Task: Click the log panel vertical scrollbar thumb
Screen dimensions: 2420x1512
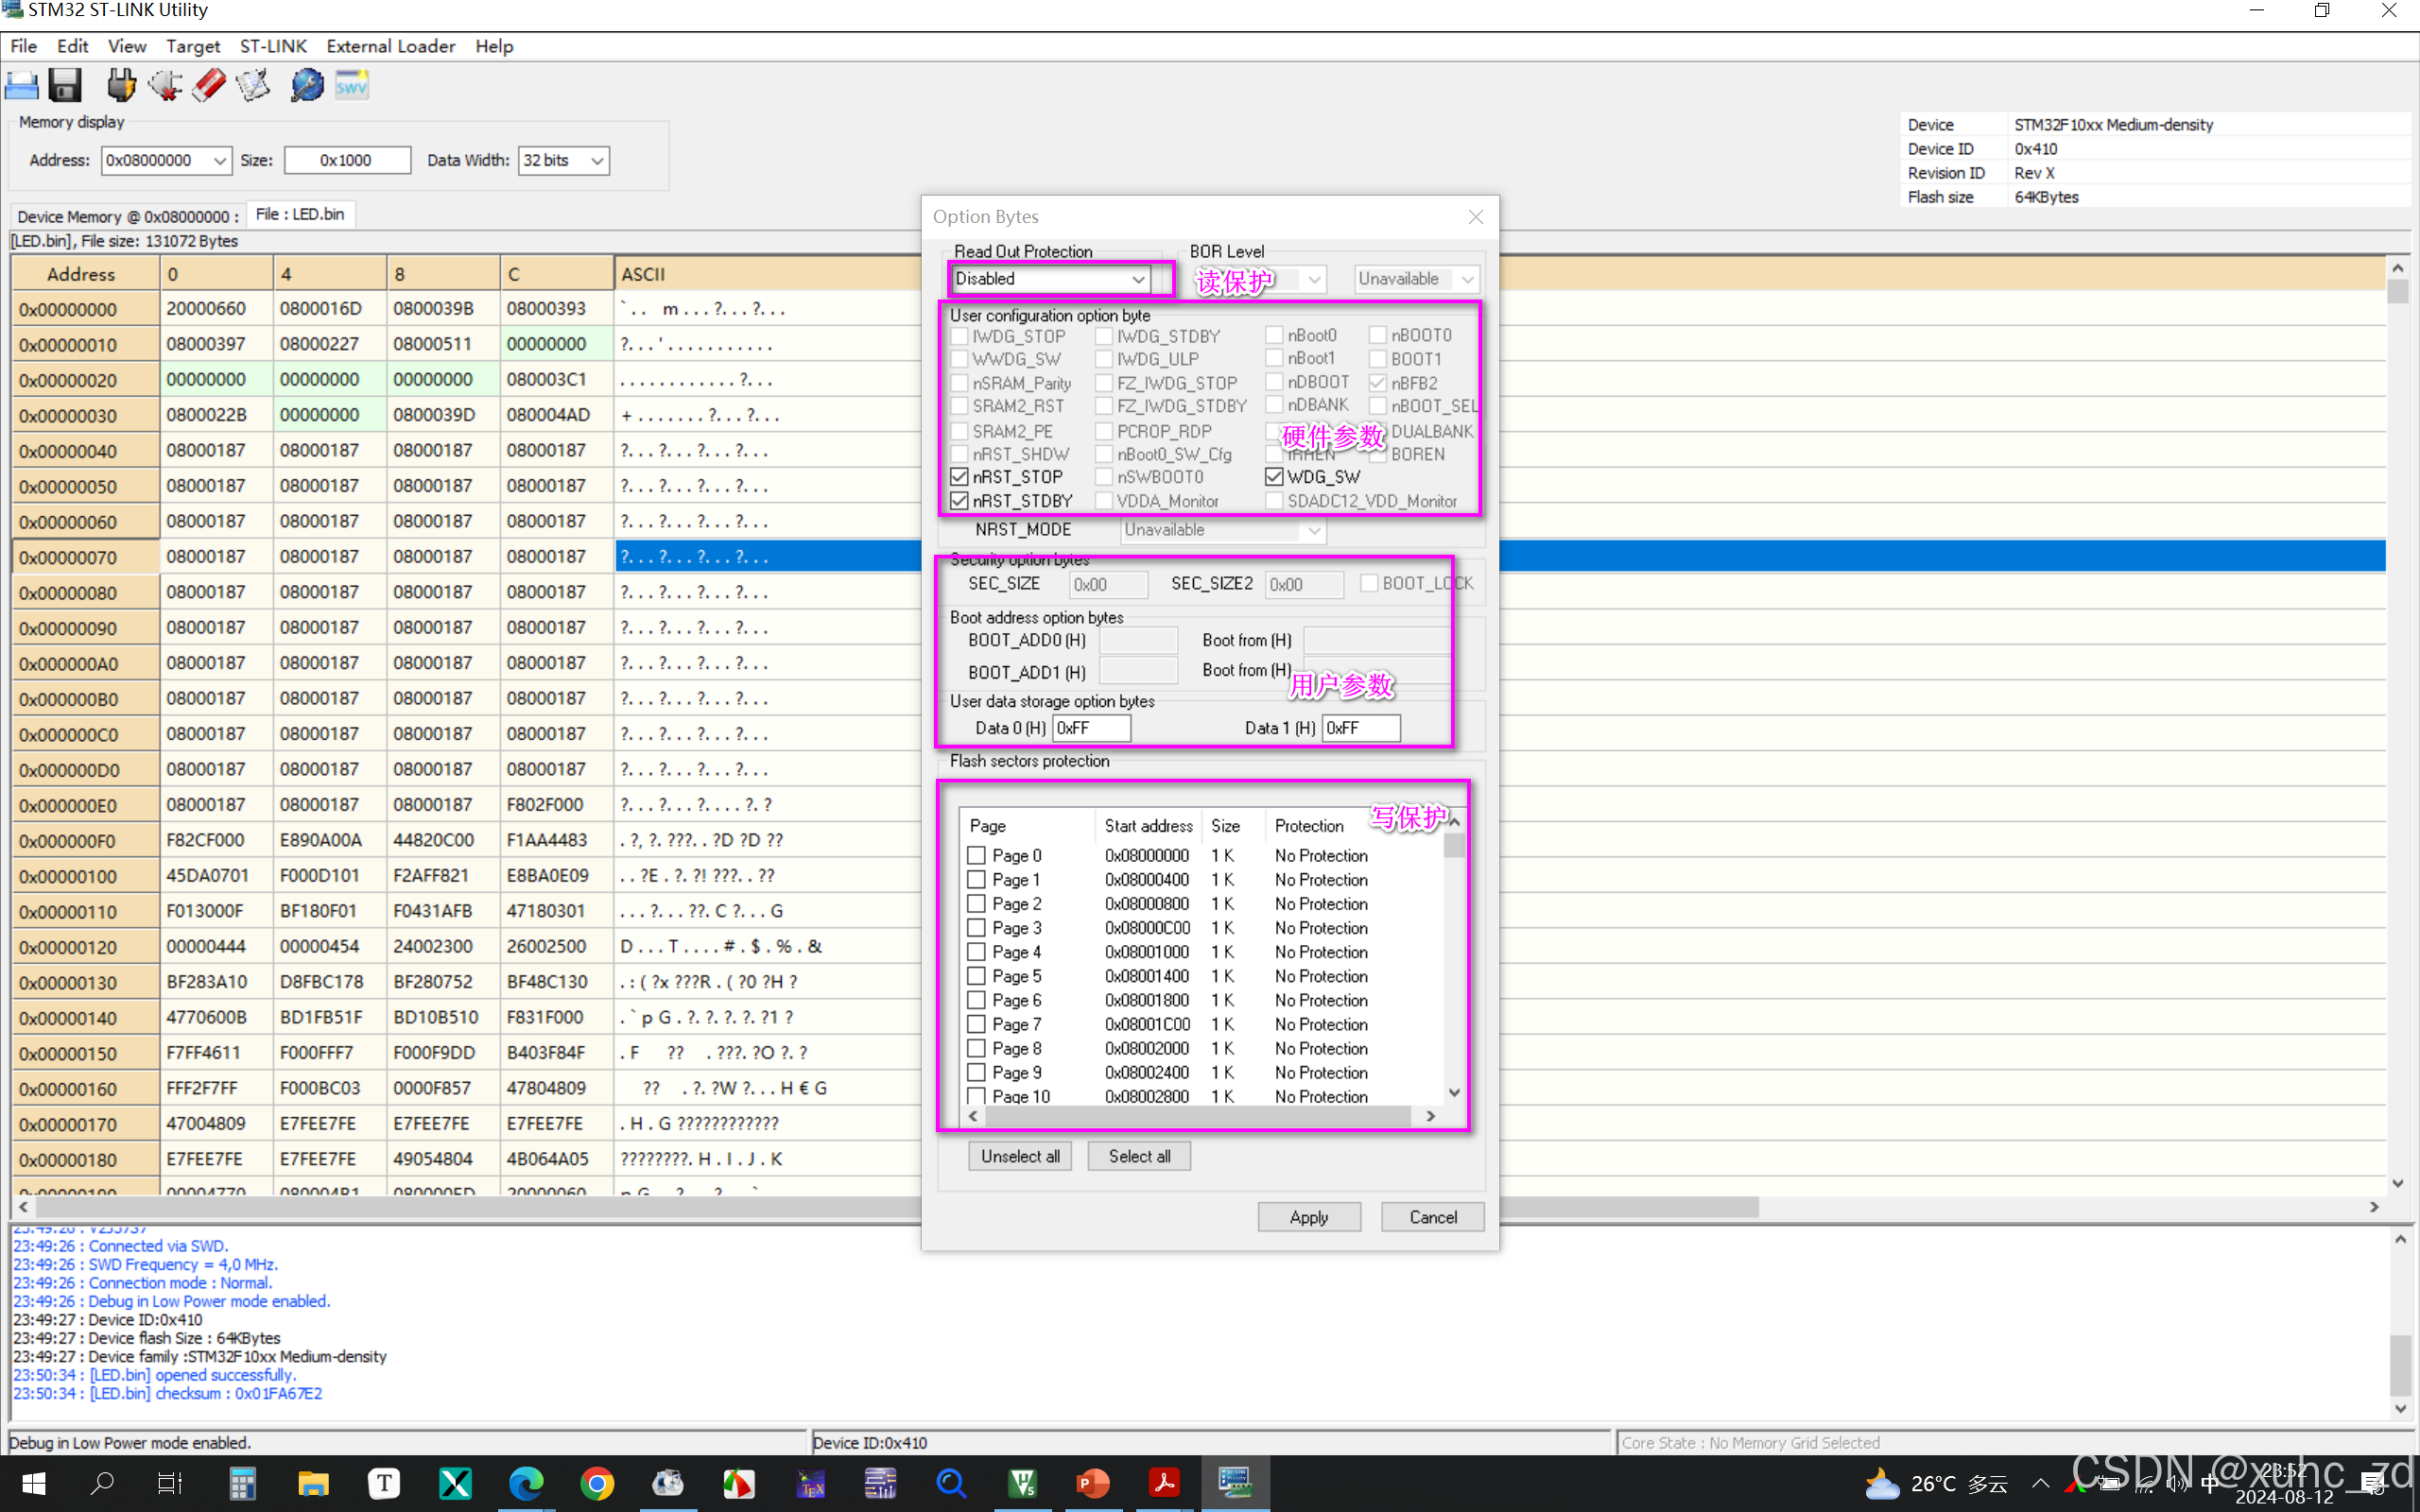Action: click(2400, 1364)
